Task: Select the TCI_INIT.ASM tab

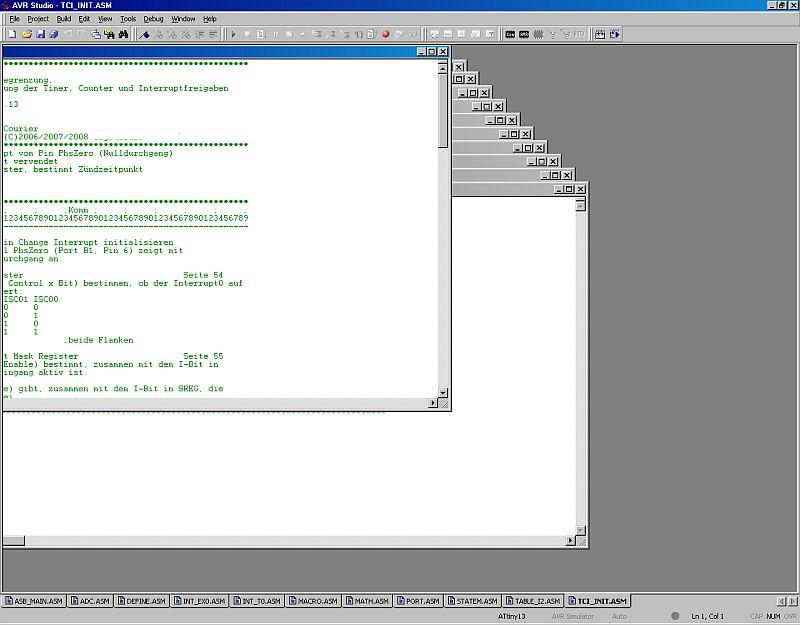Action: point(598,601)
